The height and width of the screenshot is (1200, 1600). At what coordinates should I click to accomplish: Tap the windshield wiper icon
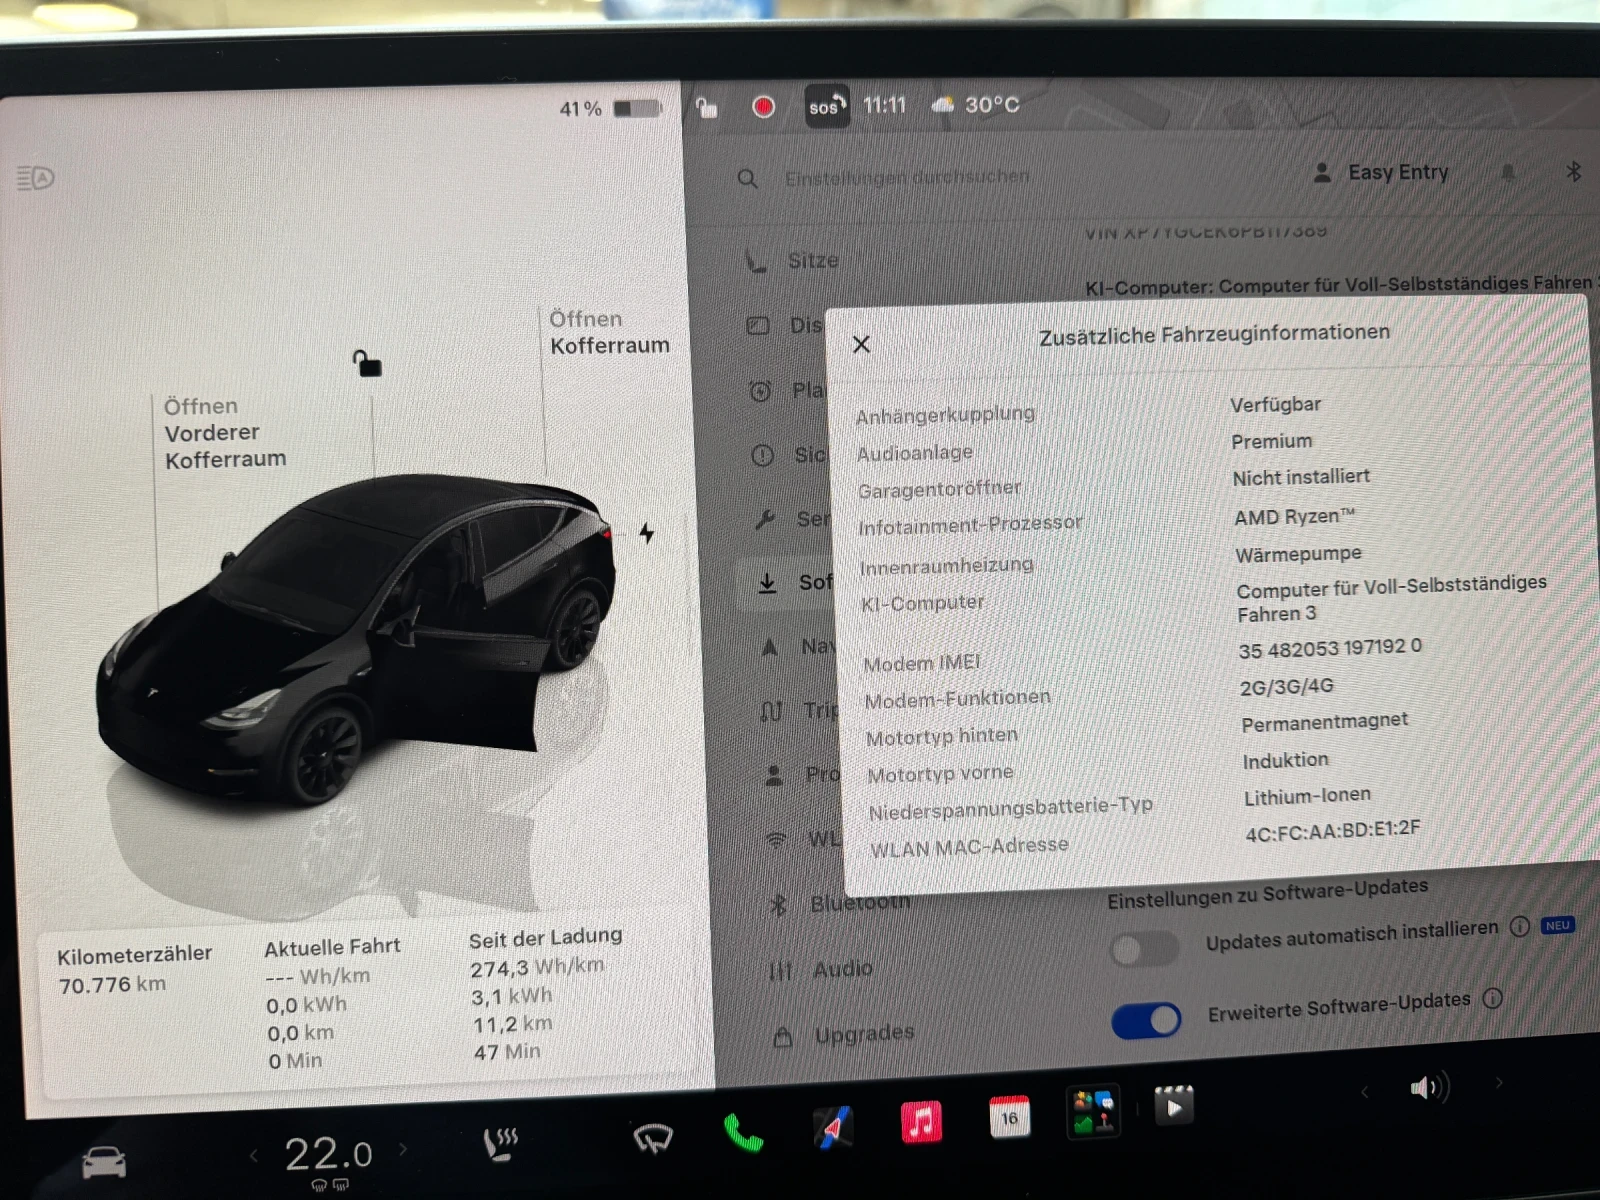(x=653, y=1137)
